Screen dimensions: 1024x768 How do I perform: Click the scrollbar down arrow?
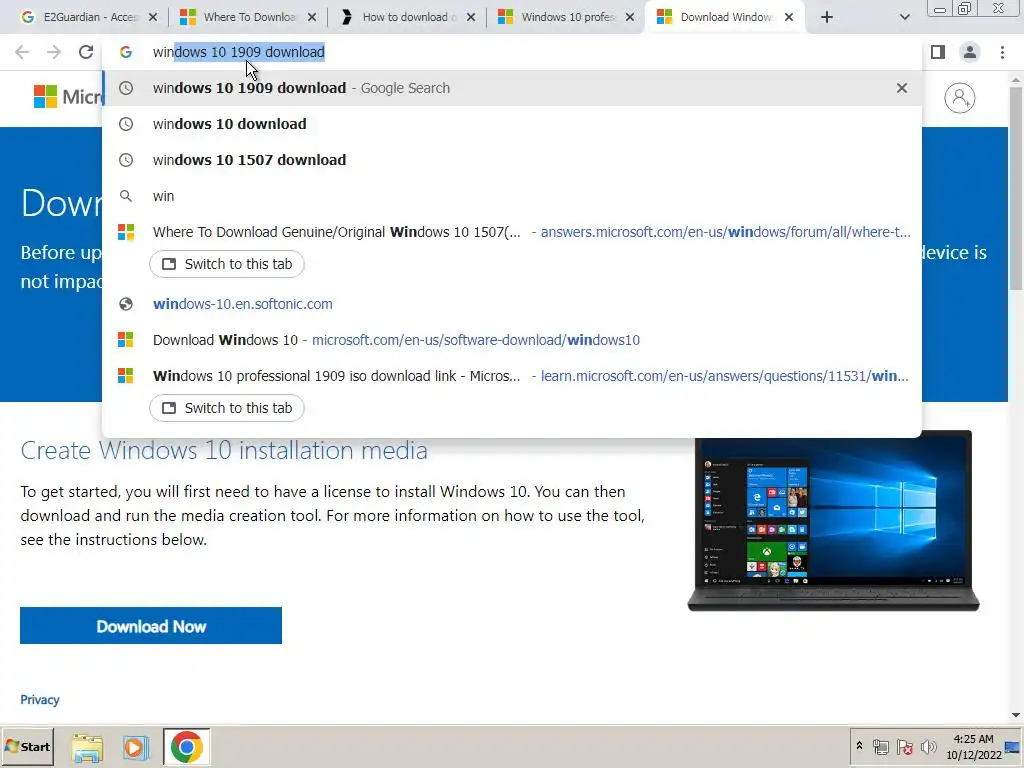[x=1016, y=715]
